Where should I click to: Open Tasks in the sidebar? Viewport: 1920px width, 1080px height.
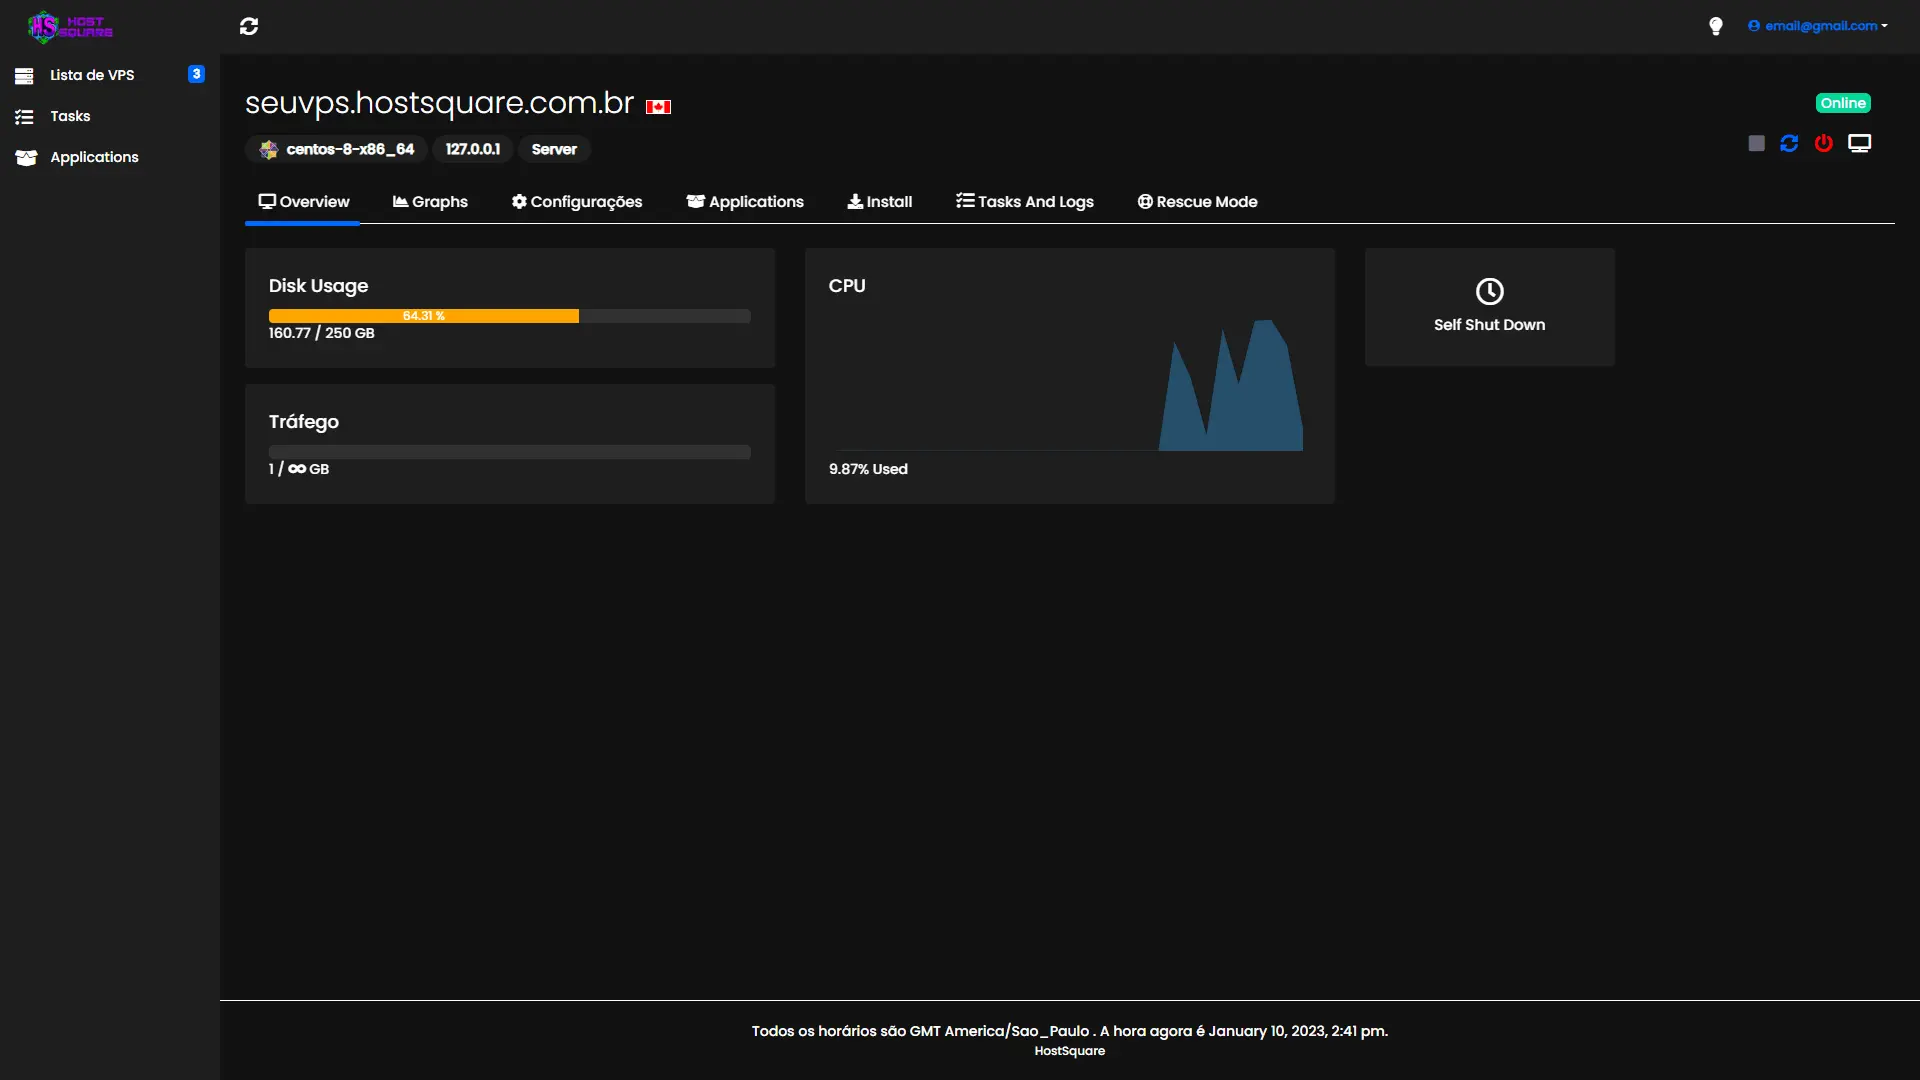[70, 116]
